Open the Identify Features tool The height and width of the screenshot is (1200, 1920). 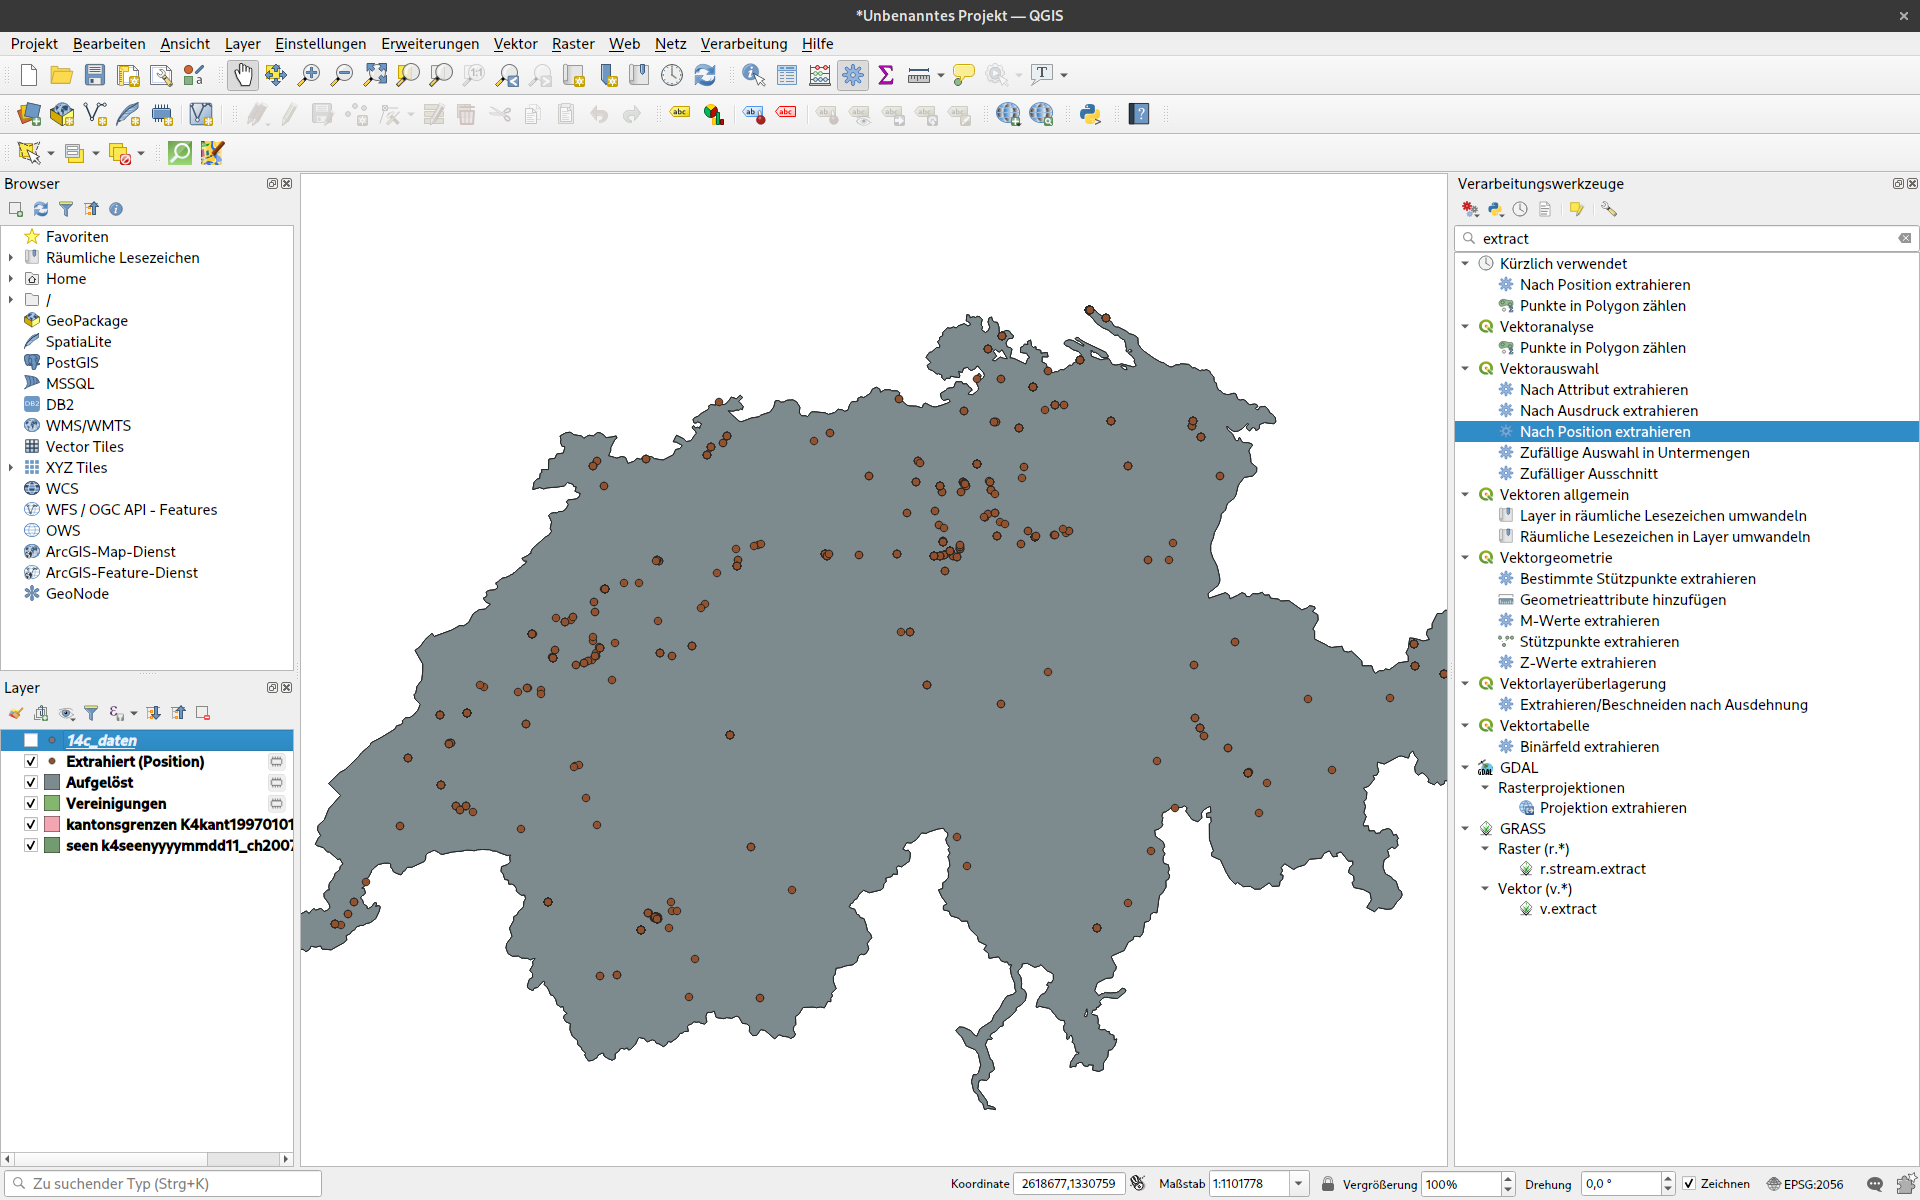click(x=754, y=75)
